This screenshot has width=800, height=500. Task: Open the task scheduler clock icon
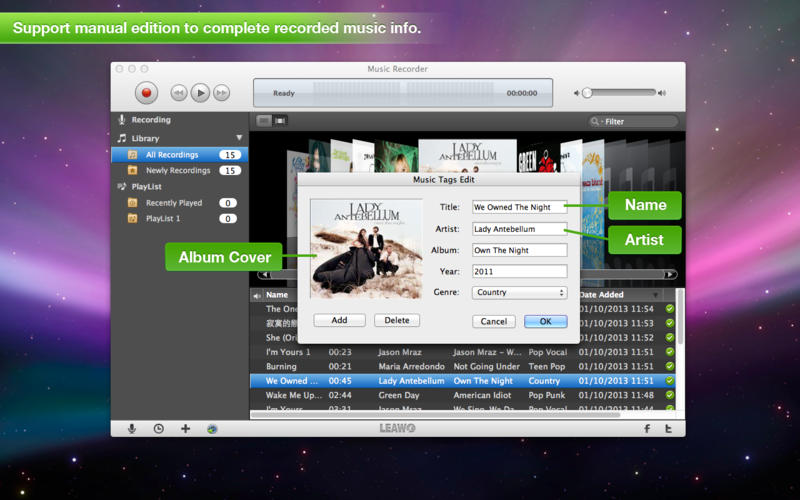159,429
